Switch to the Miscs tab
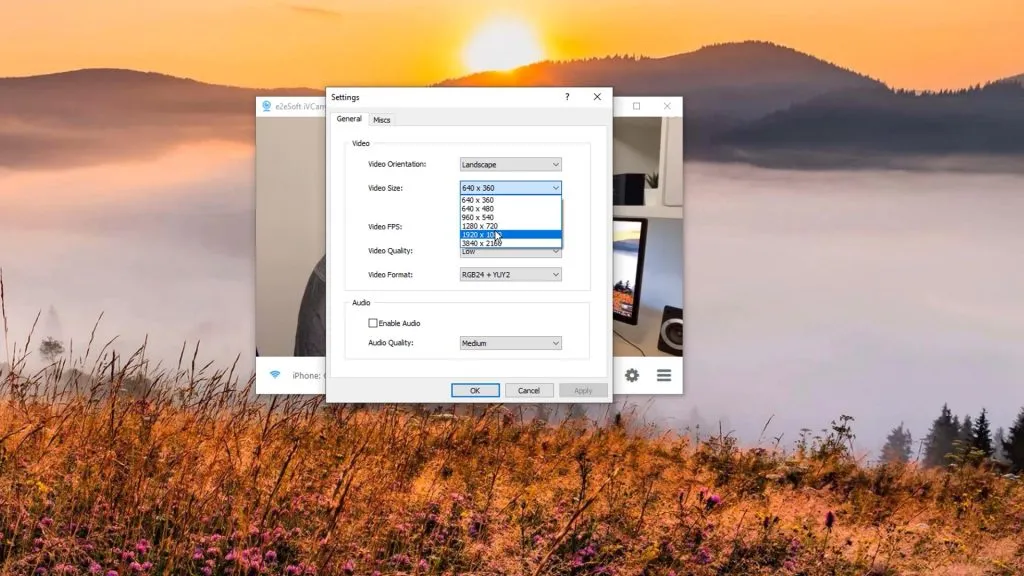This screenshot has height=576, width=1024. 381,120
